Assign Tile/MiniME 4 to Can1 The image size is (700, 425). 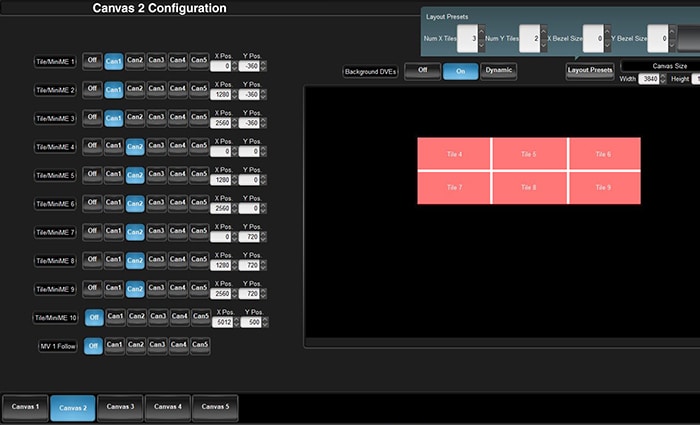(x=114, y=146)
